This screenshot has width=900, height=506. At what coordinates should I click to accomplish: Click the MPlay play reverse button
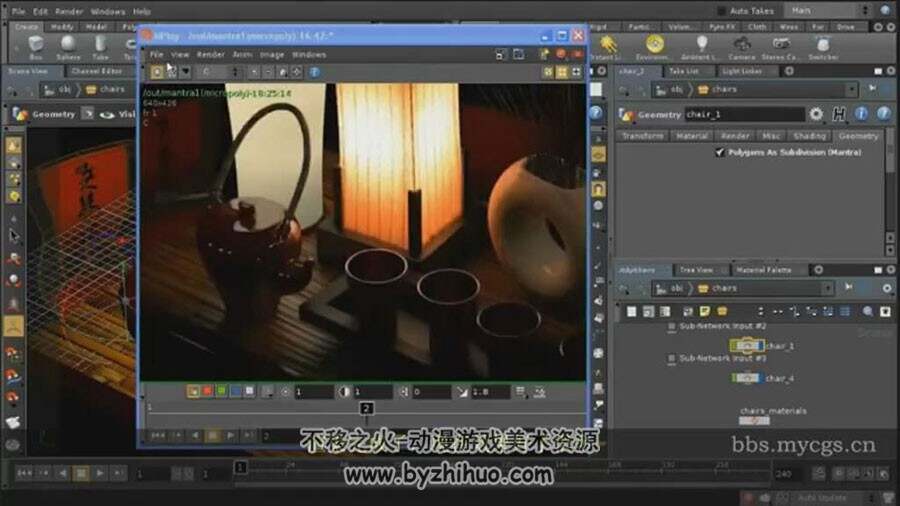pos(195,436)
